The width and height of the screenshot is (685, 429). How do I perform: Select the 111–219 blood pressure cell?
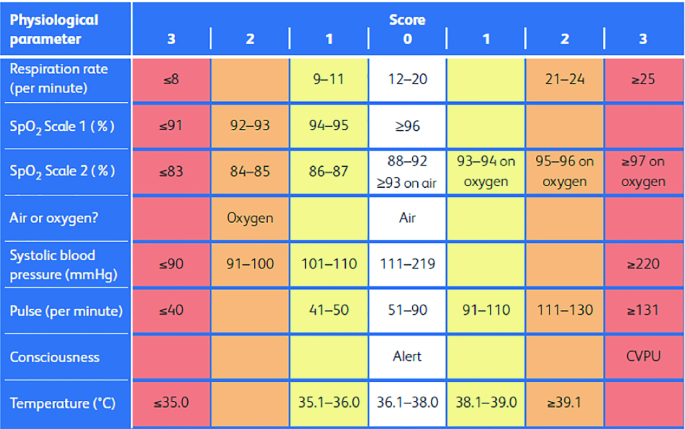(407, 263)
